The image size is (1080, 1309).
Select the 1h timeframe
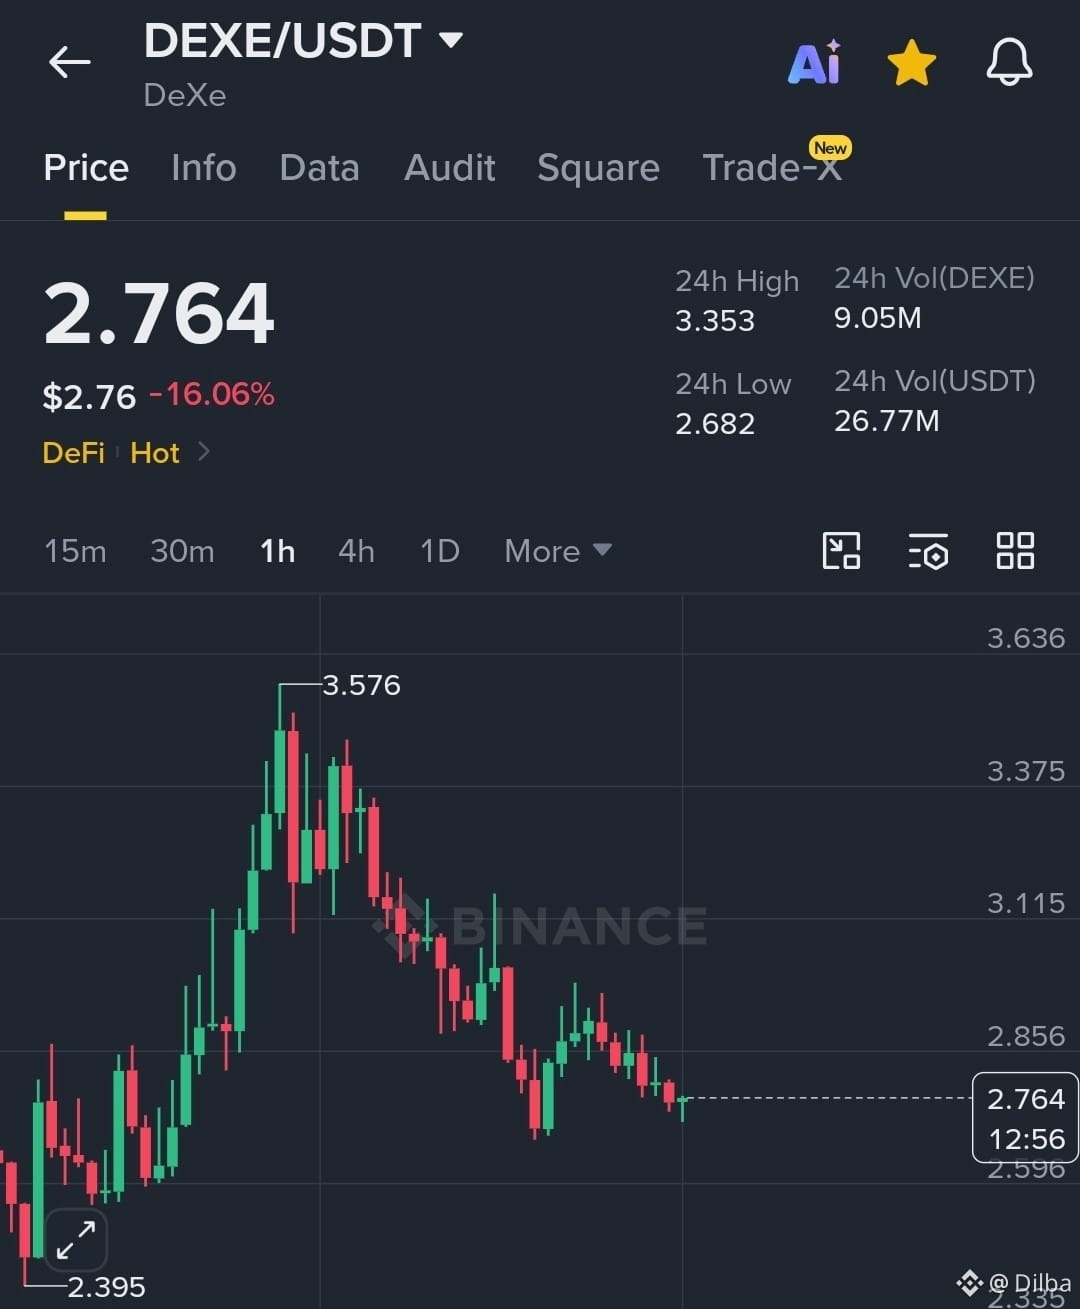[x=277, y=551]
